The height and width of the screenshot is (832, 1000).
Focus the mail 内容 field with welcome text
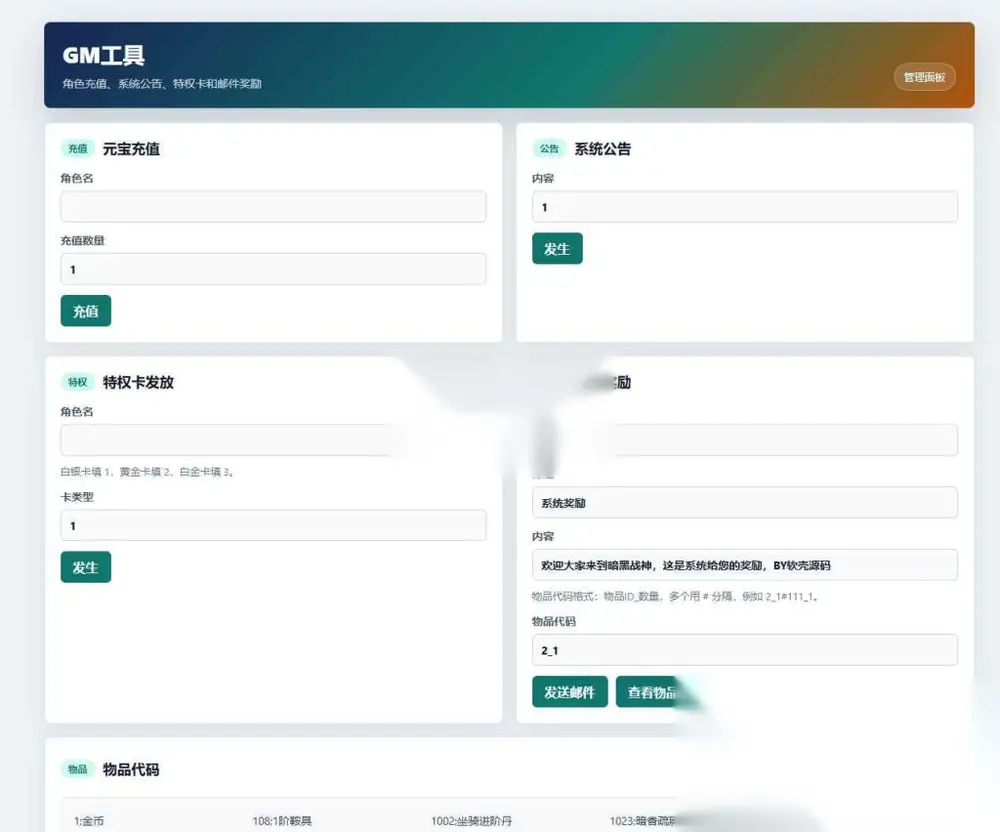coord(745,565)
